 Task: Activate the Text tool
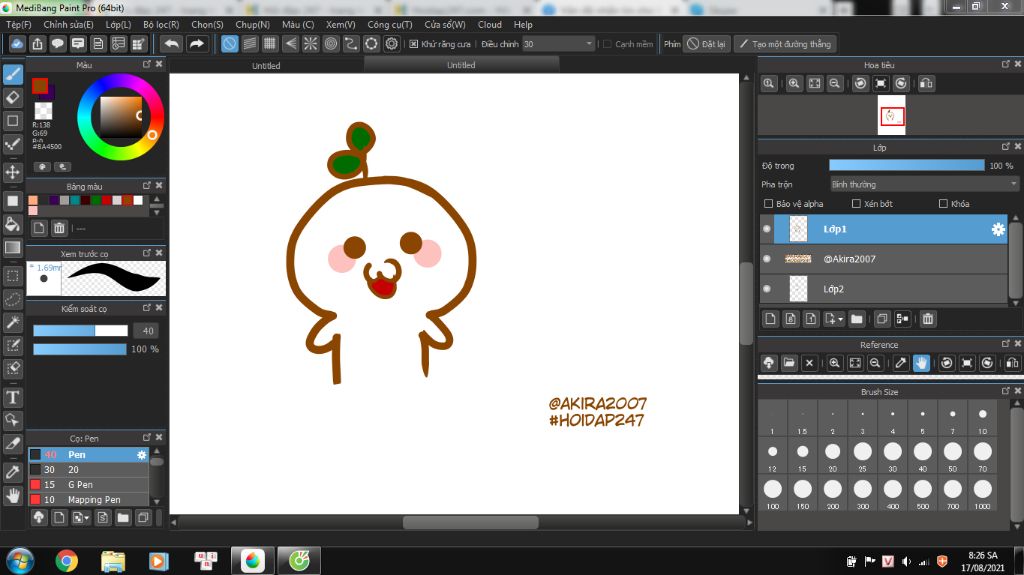[x=13, y=397]
